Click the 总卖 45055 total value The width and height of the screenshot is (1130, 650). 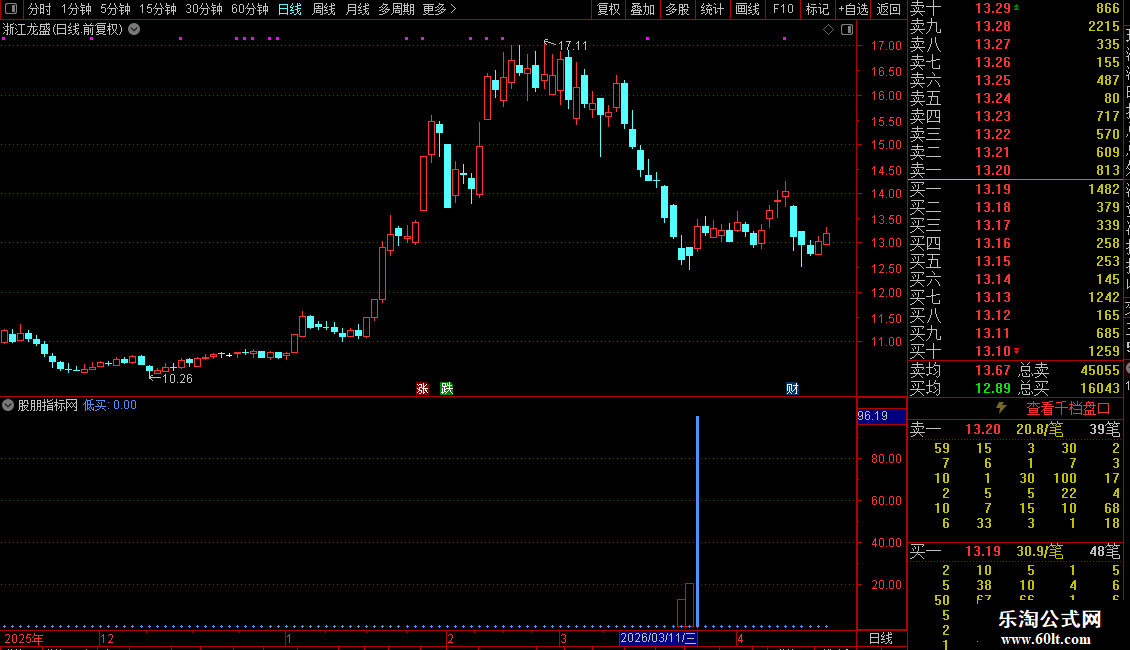pyautogui.click(x=1069, y=370)
